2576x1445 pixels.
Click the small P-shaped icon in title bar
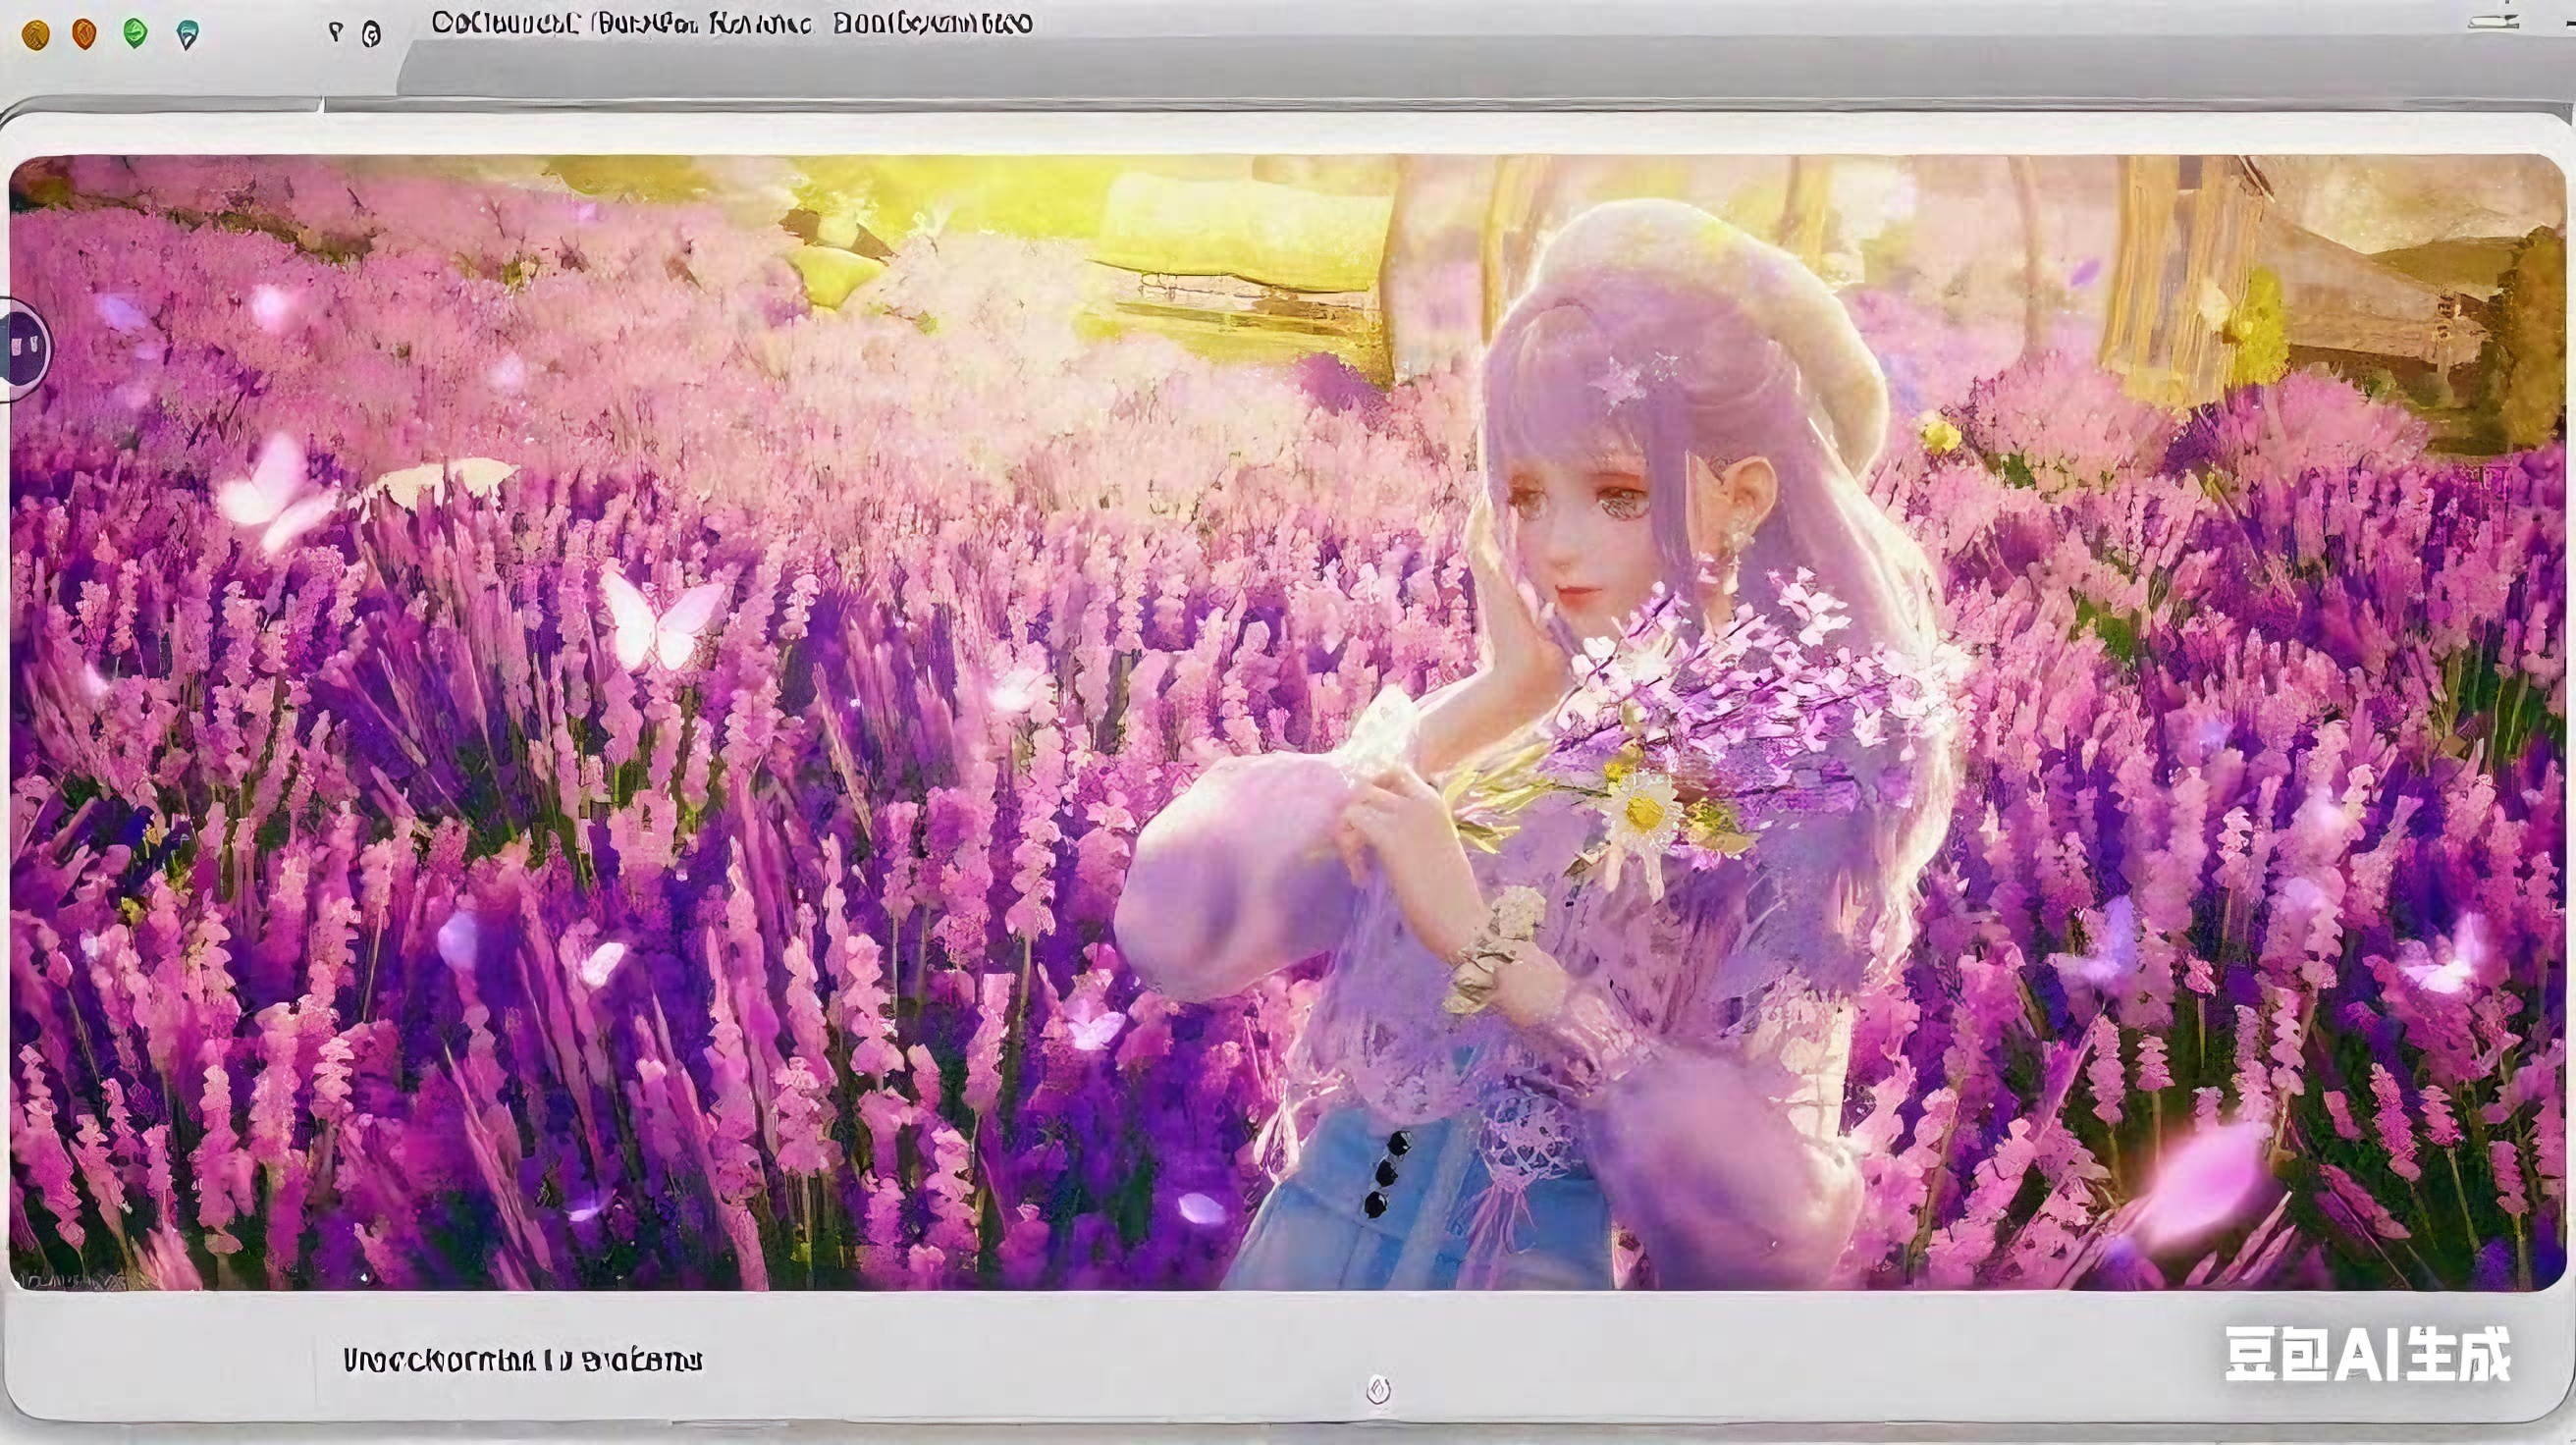(x=336, y=33)
